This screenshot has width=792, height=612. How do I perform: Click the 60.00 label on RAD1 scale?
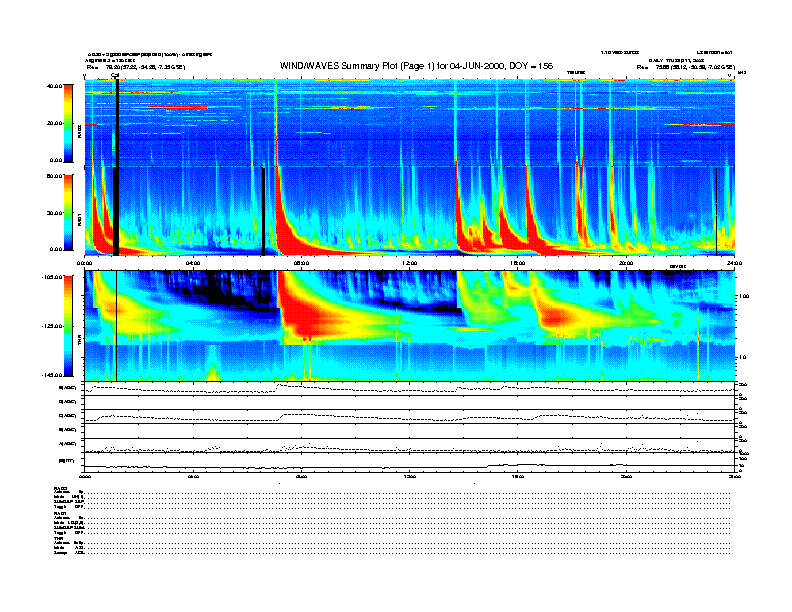pyautogui.click(x=54, y=176)
